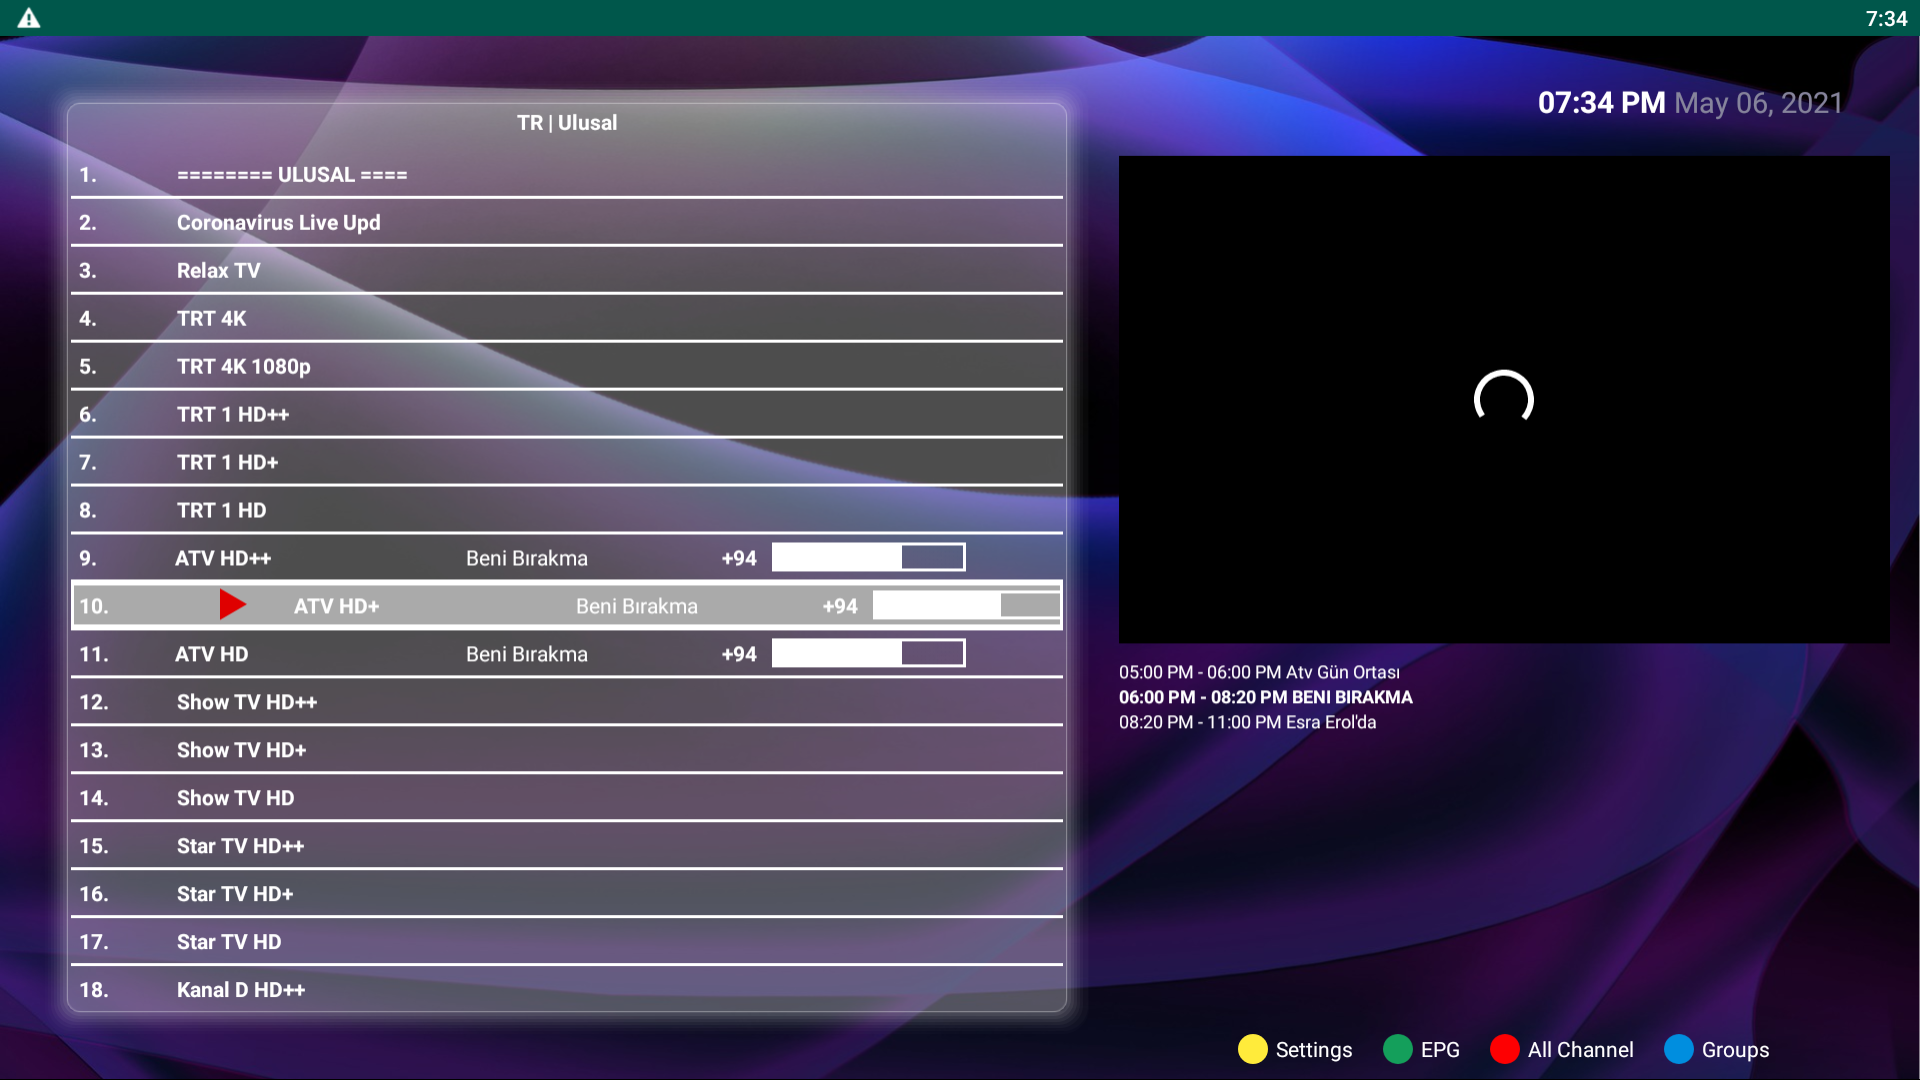The height and width of the screenshot is (1080, 1920).
Task: Click +94 value on ATV HD+ row
Action: pyautogui.click(x=840, y=606)
